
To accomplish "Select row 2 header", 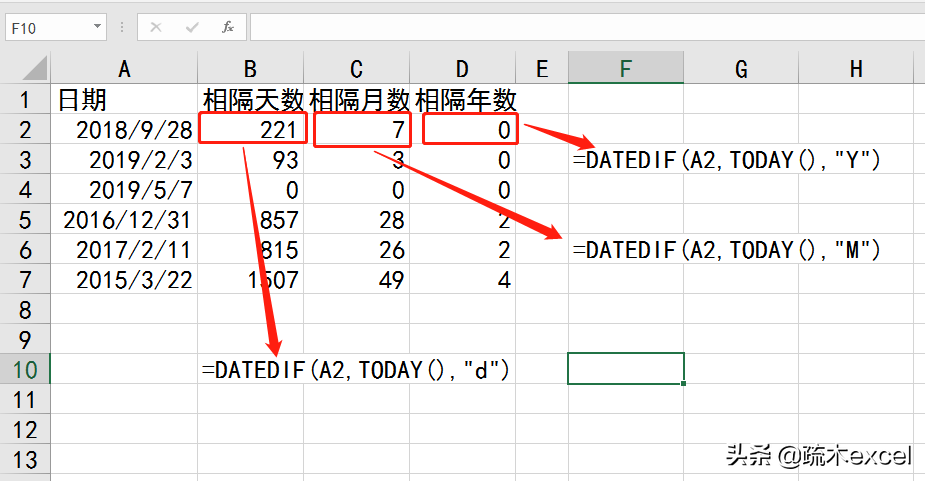I will pos(25,129).
